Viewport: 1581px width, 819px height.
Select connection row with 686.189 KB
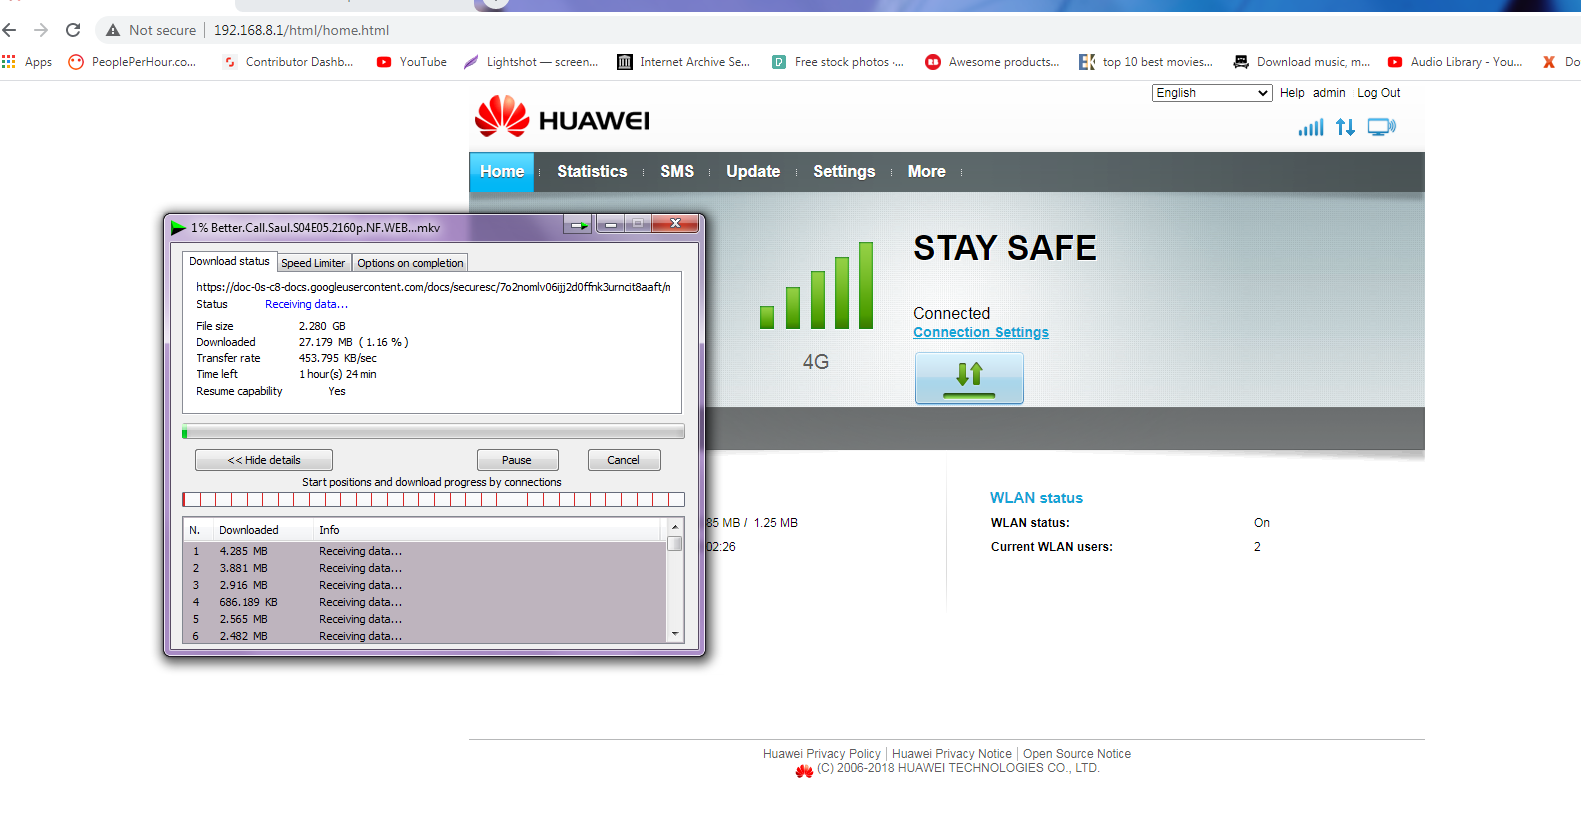pos(425,602)
